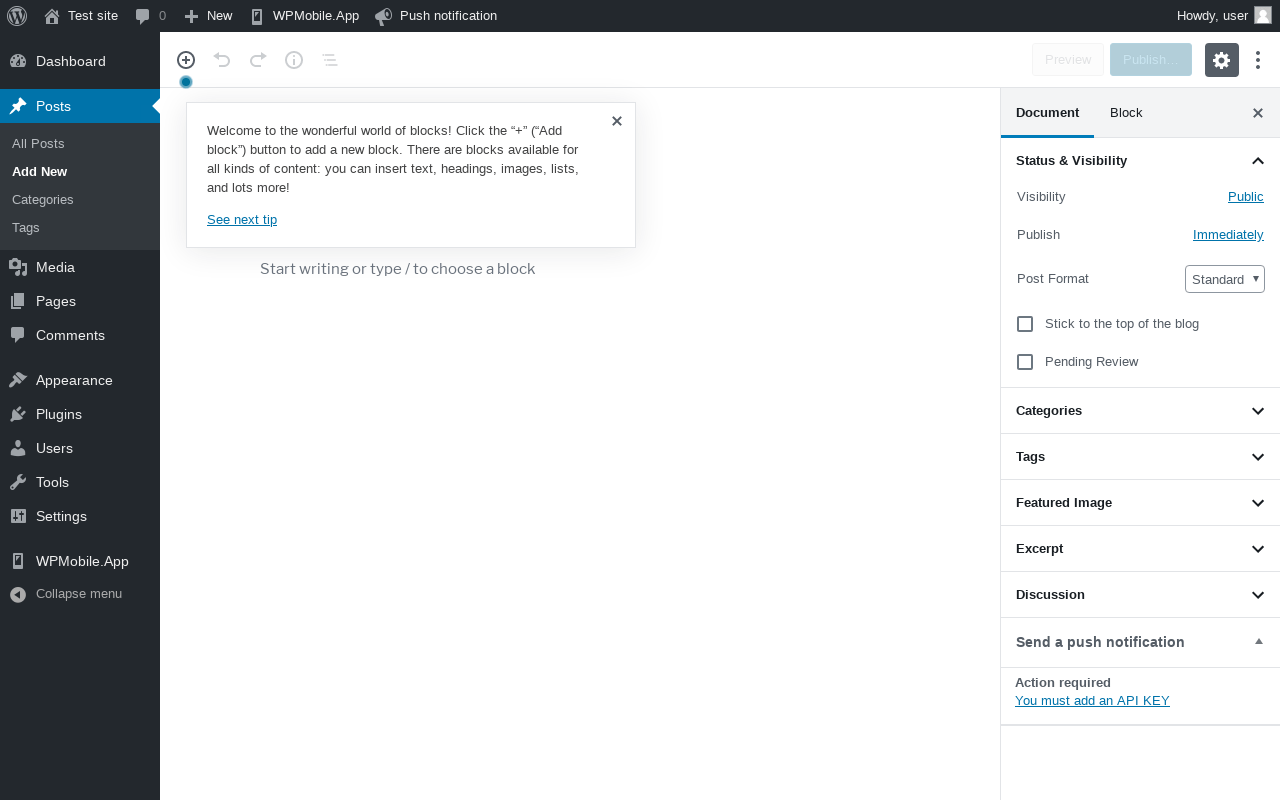Screen dimensions: 1280x800
Task: Click the See next tip link
Action: point(242,220)
